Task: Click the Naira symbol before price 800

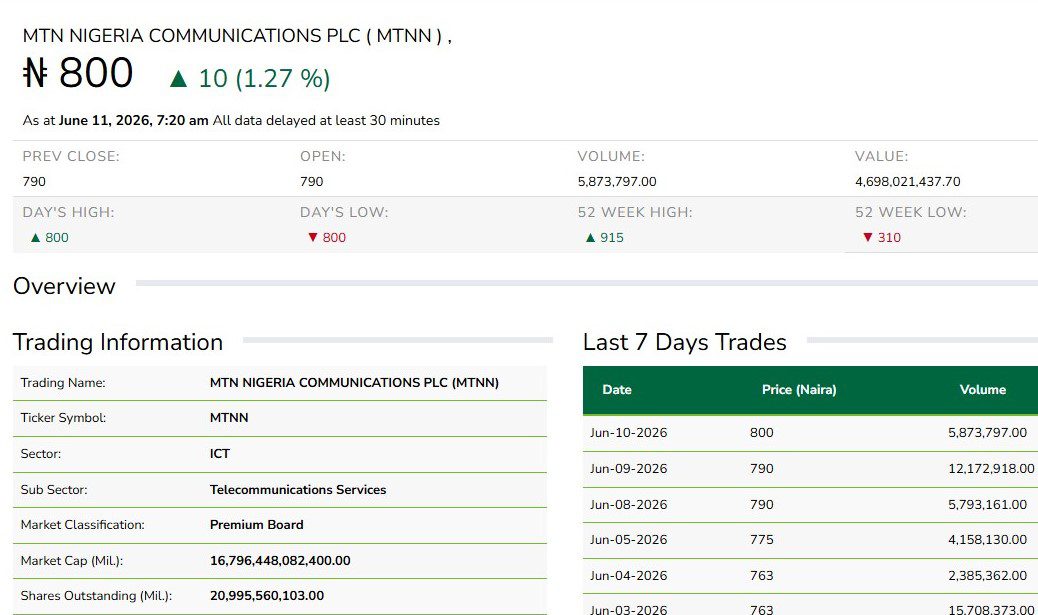Action: 35,73
